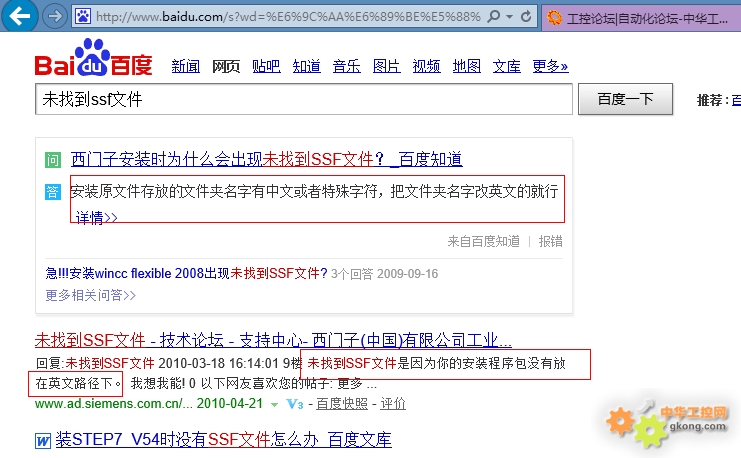Click the browser forward arrow button

[x=54, y=16]
